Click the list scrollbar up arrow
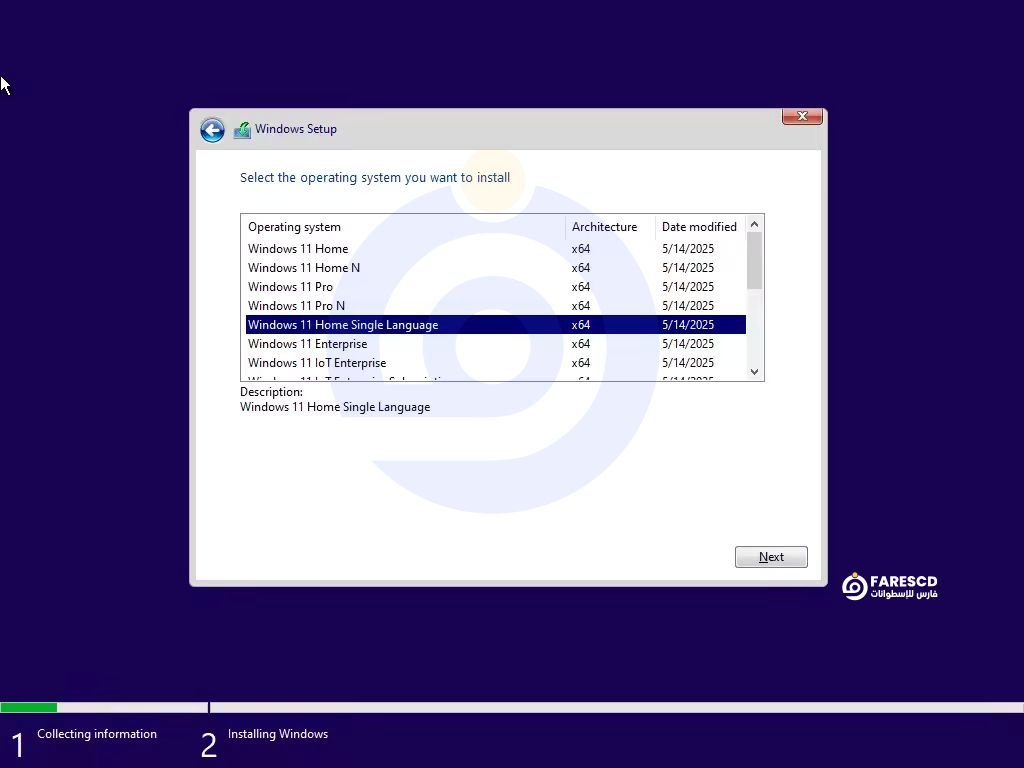 [754, 224]
